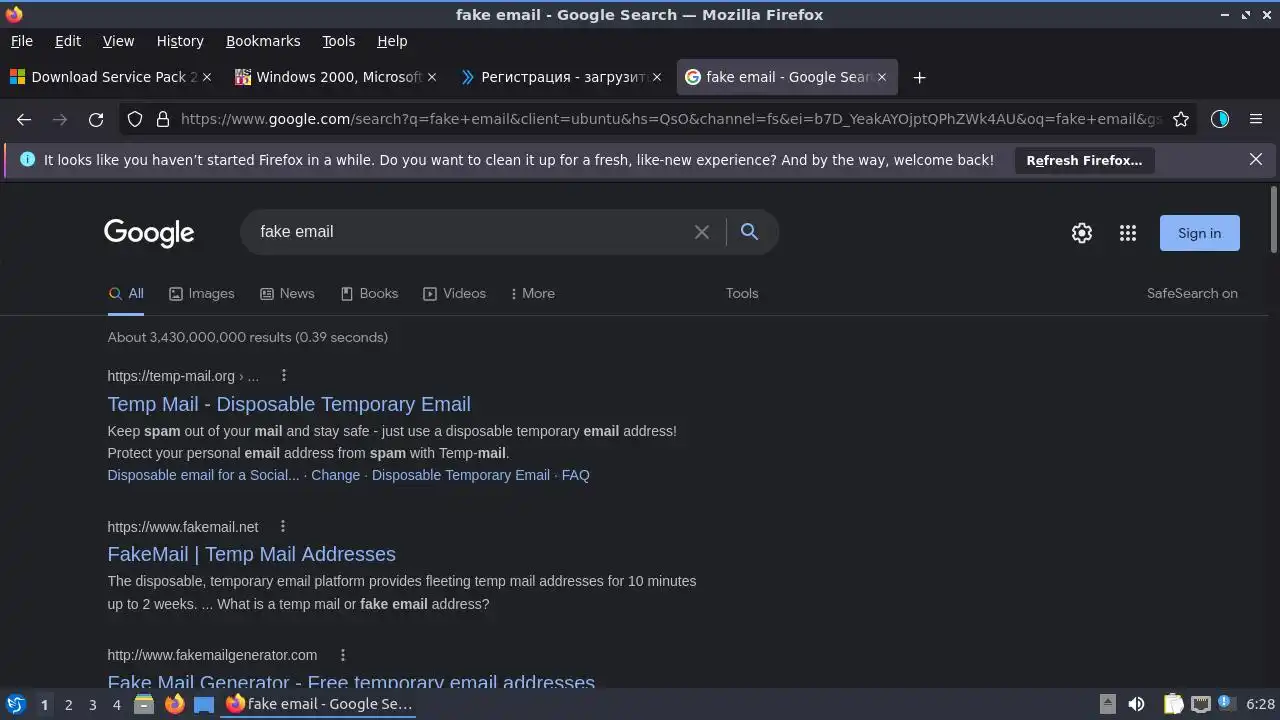The width and height of the screenshot is (1280, 720).
Task: Click the page vertical scrollbar thumb
Action: [1273, 219]
